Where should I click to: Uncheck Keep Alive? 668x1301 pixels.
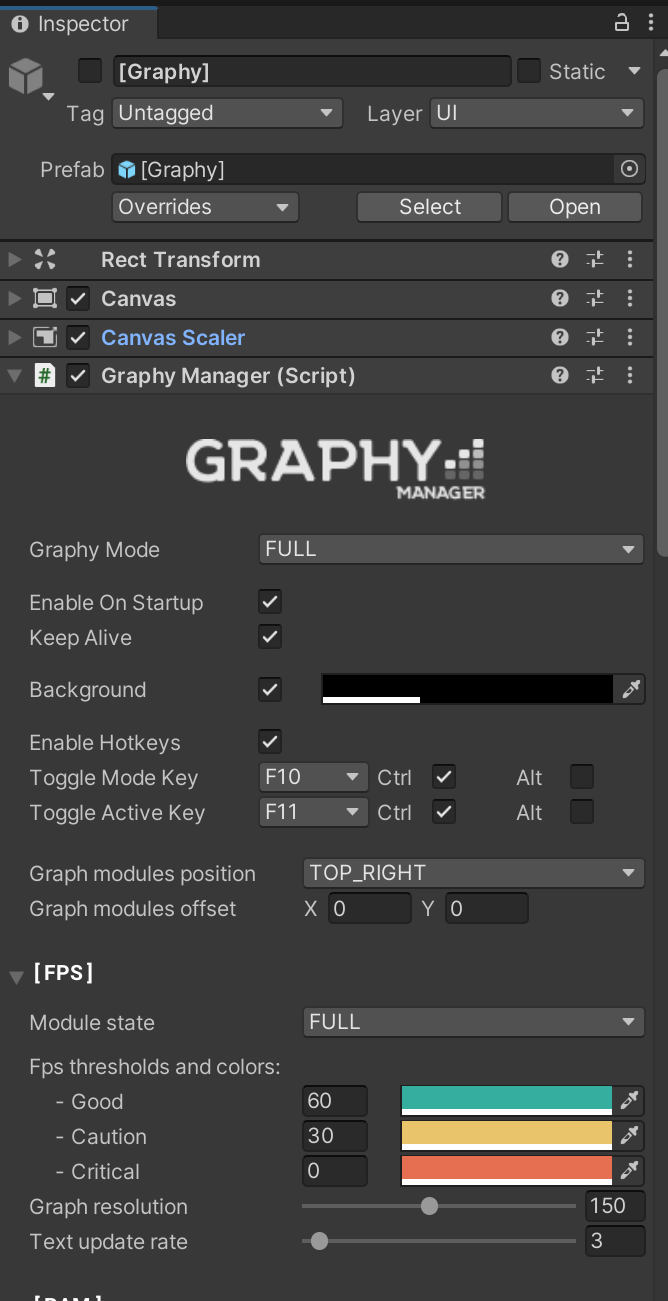270,637
